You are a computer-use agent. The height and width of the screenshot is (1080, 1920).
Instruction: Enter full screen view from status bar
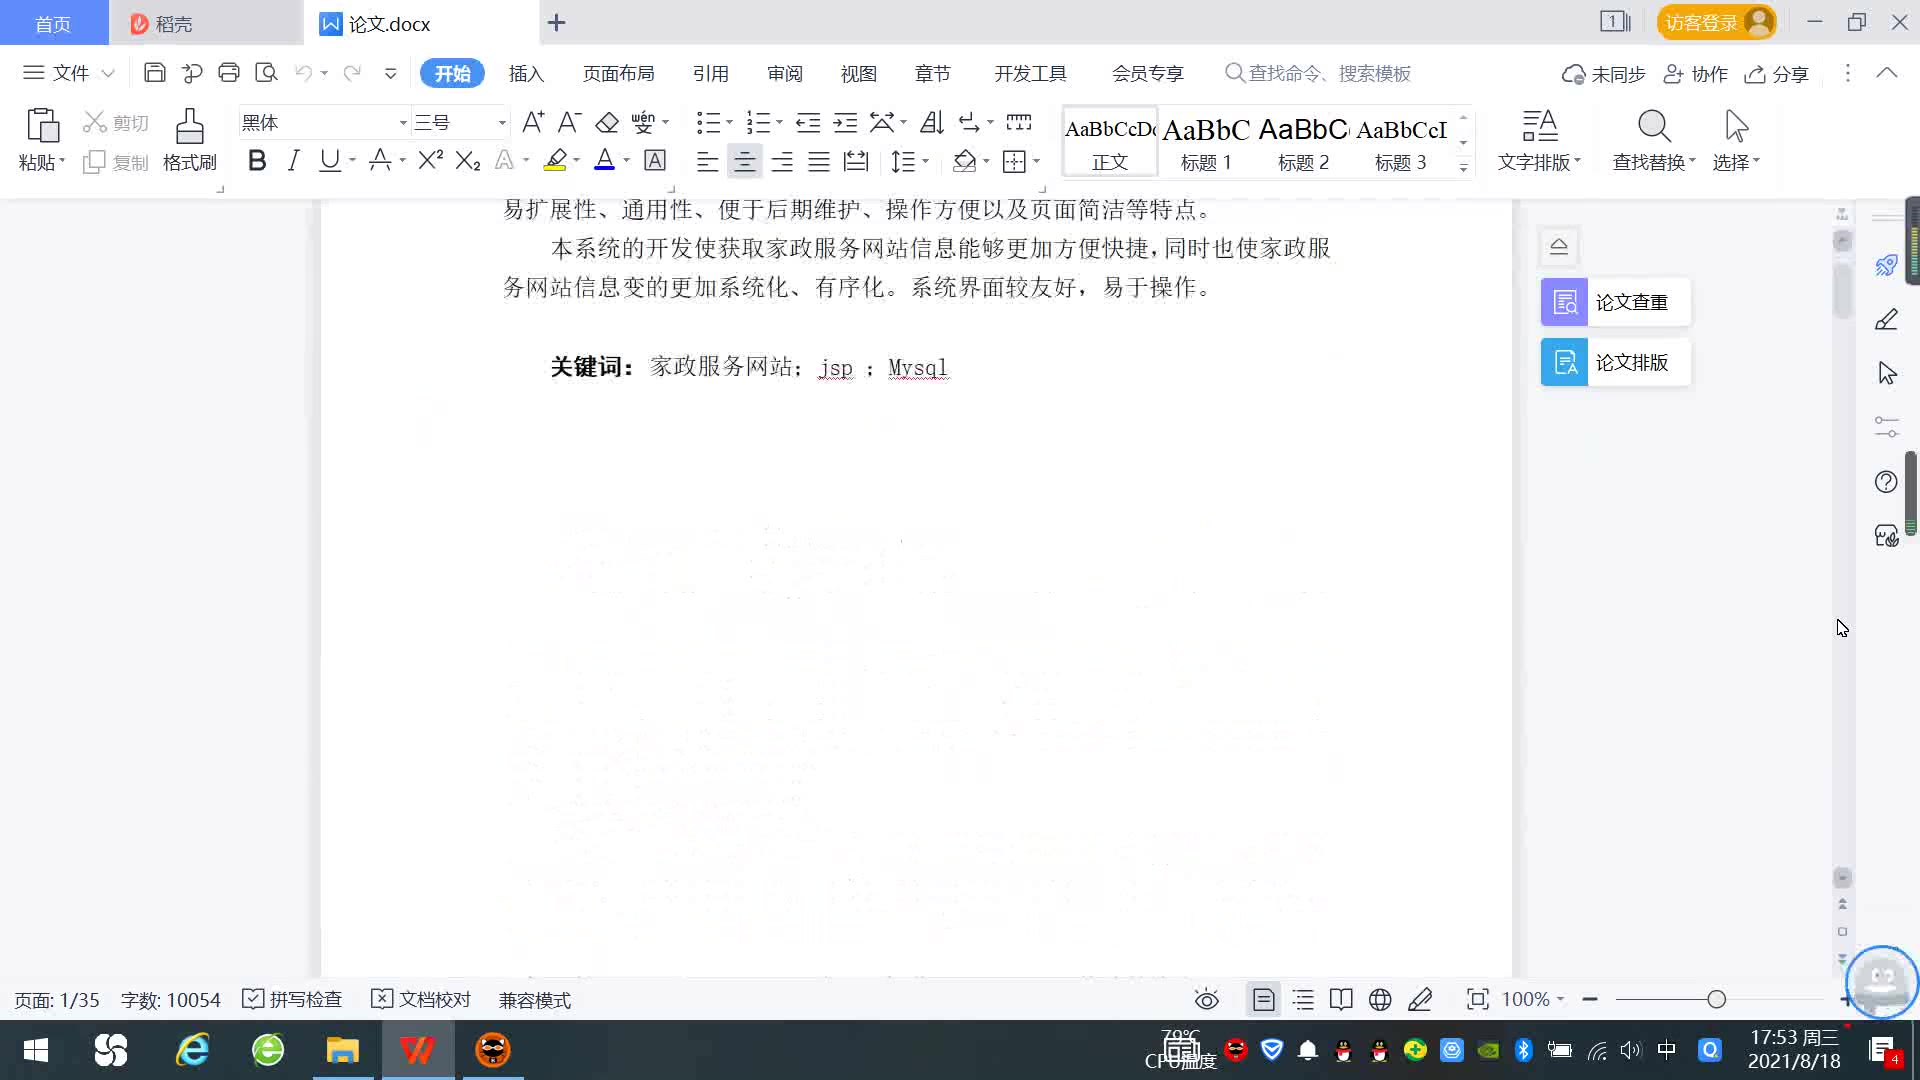click(1477, 999)
